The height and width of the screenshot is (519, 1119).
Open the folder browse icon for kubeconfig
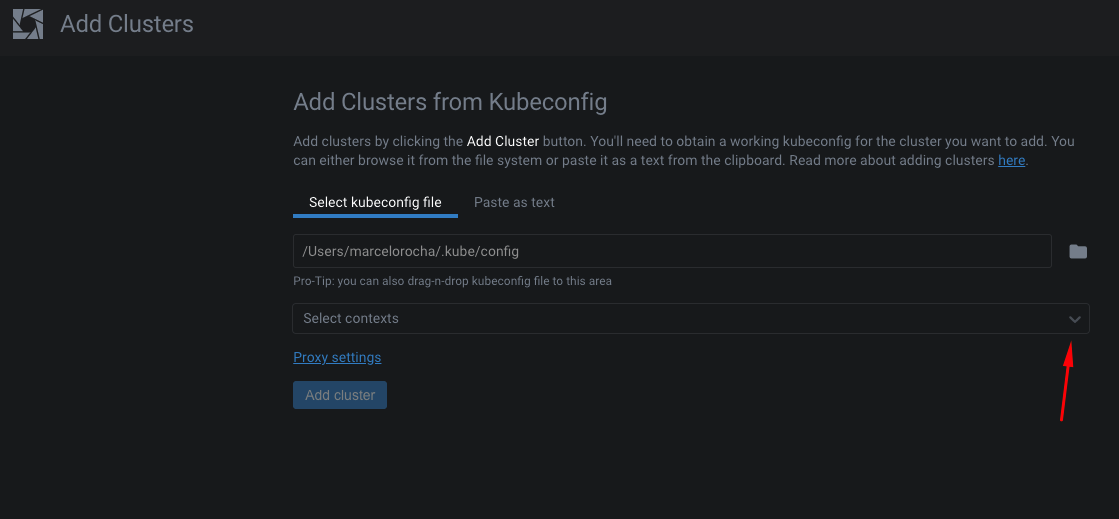coord(1077,252)
